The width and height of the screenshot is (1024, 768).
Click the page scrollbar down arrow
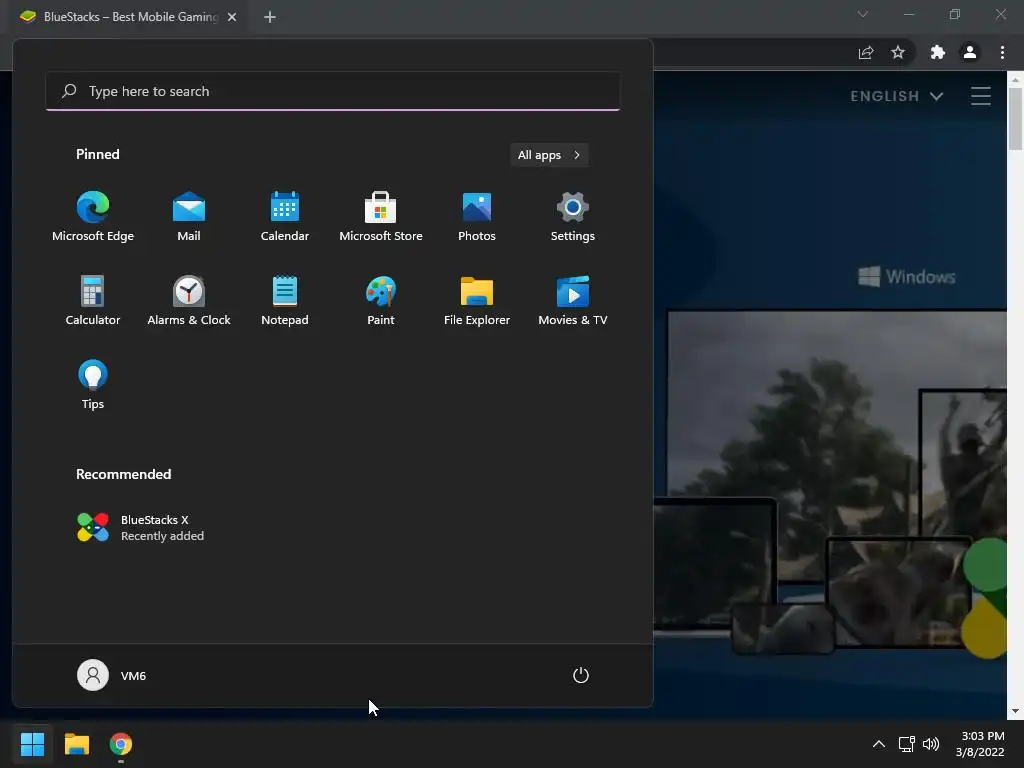tap(1015, 711)
